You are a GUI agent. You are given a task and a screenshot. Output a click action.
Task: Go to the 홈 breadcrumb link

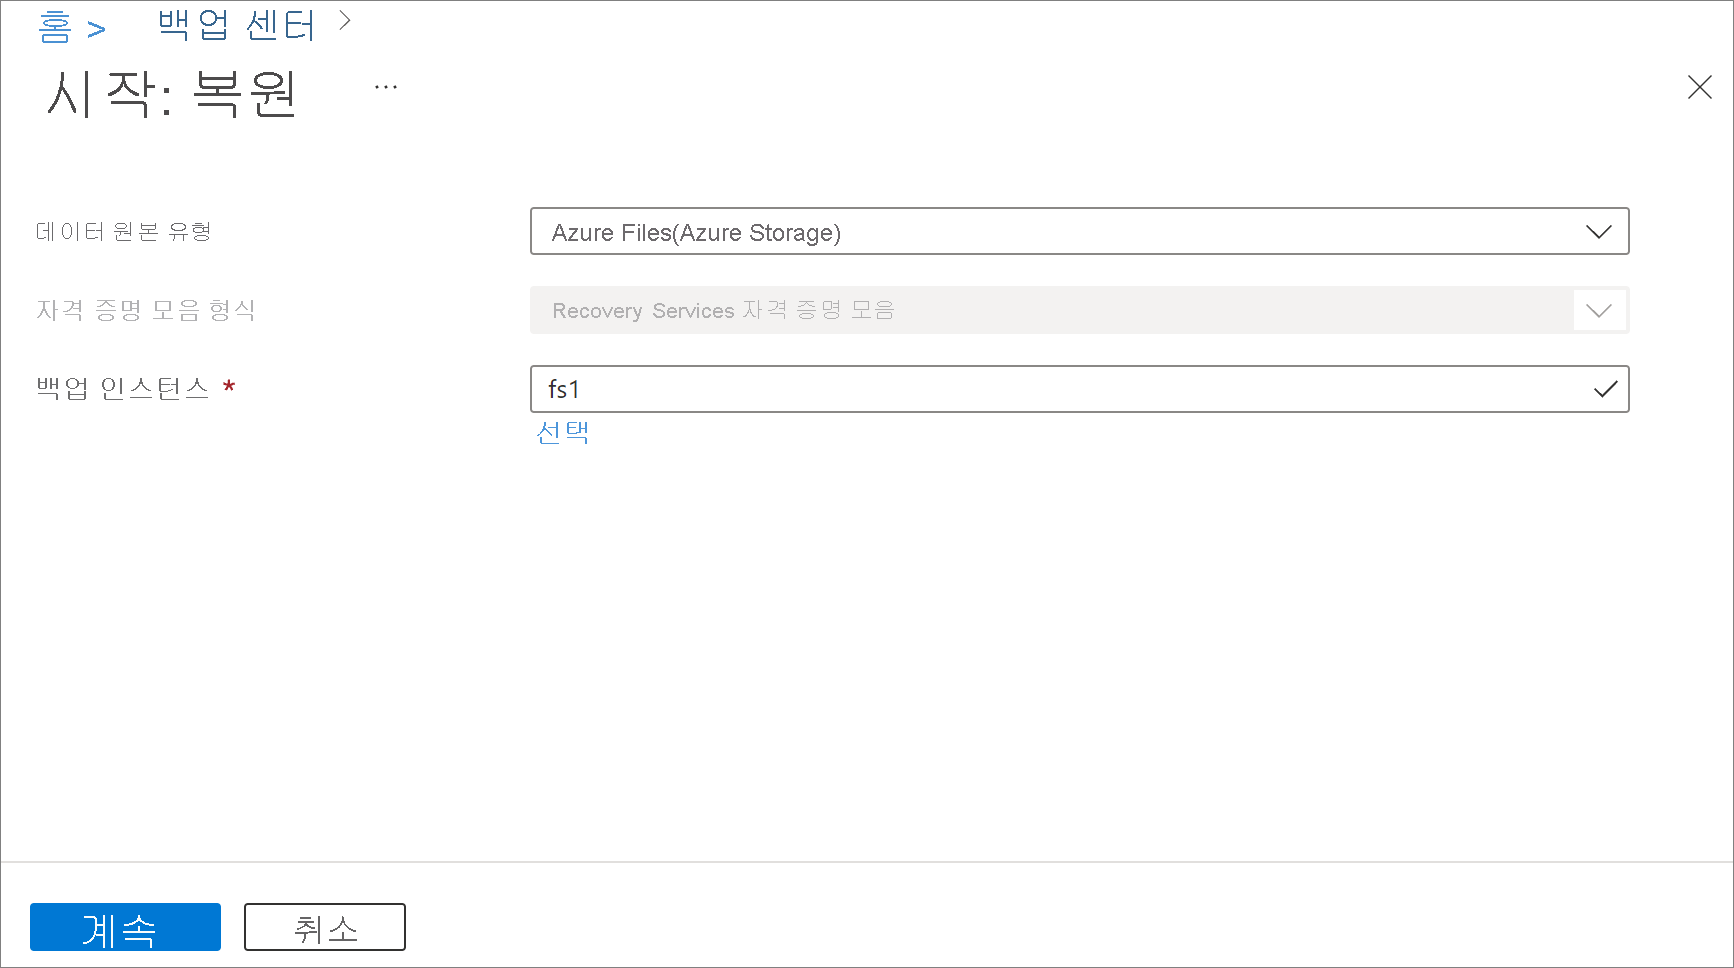(x=55, y=25)
